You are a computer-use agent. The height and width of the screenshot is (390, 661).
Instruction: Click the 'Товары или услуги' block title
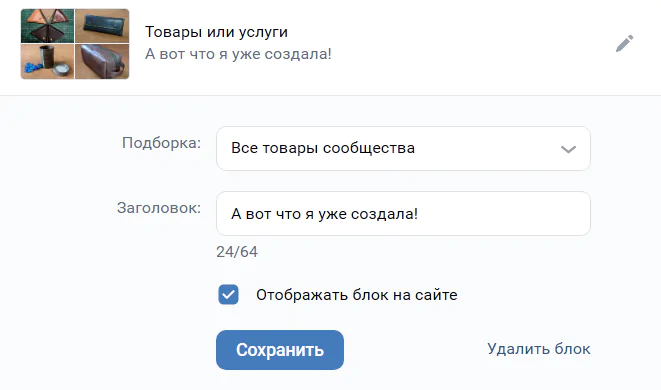tap(216, 32)
